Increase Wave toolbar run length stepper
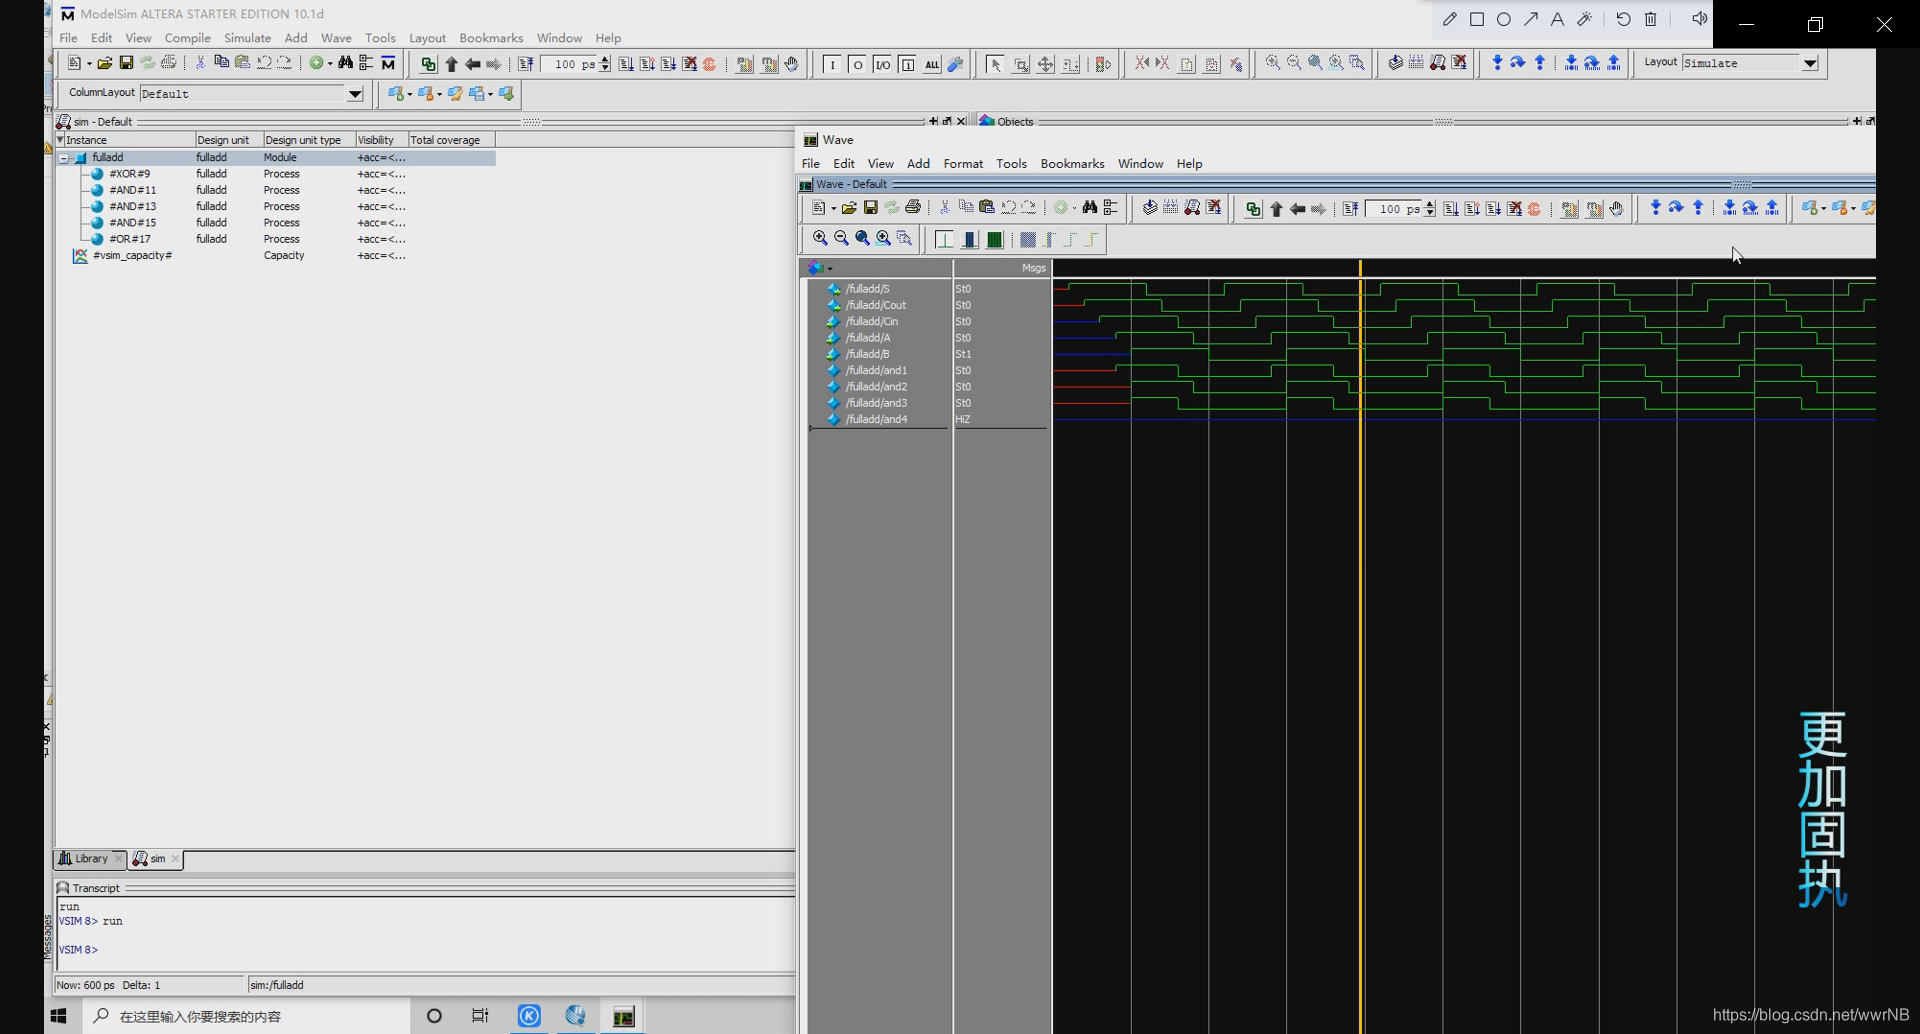Image resolution: width=1920 pixels, height=1034 pixels. point(1430,205)
